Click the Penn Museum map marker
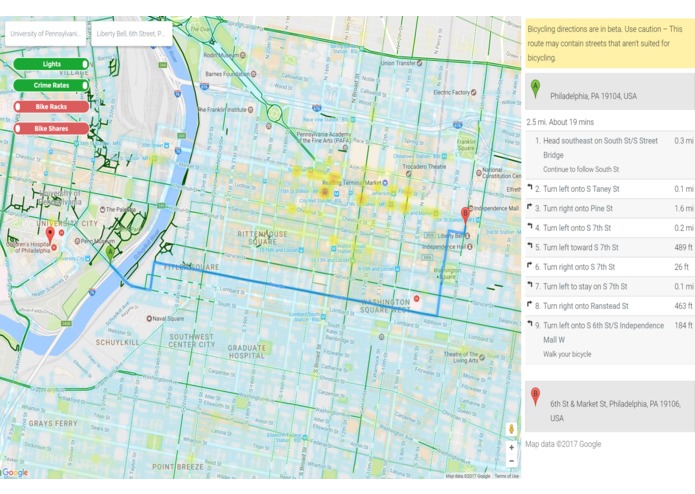 pyautogui.click(x=77, y=241)
